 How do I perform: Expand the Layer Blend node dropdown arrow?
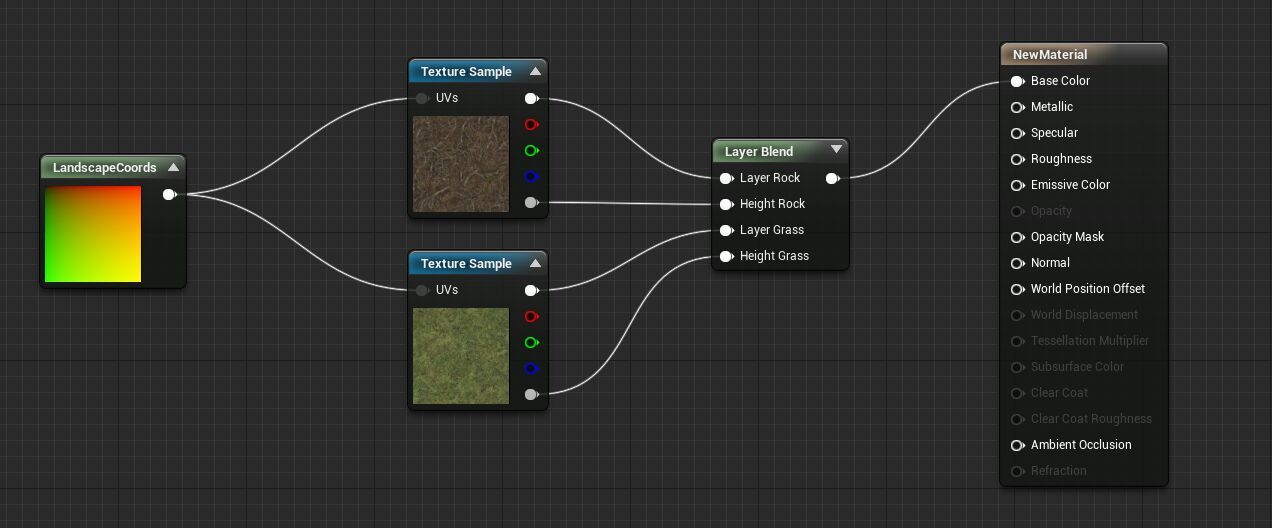pos(837,150)
